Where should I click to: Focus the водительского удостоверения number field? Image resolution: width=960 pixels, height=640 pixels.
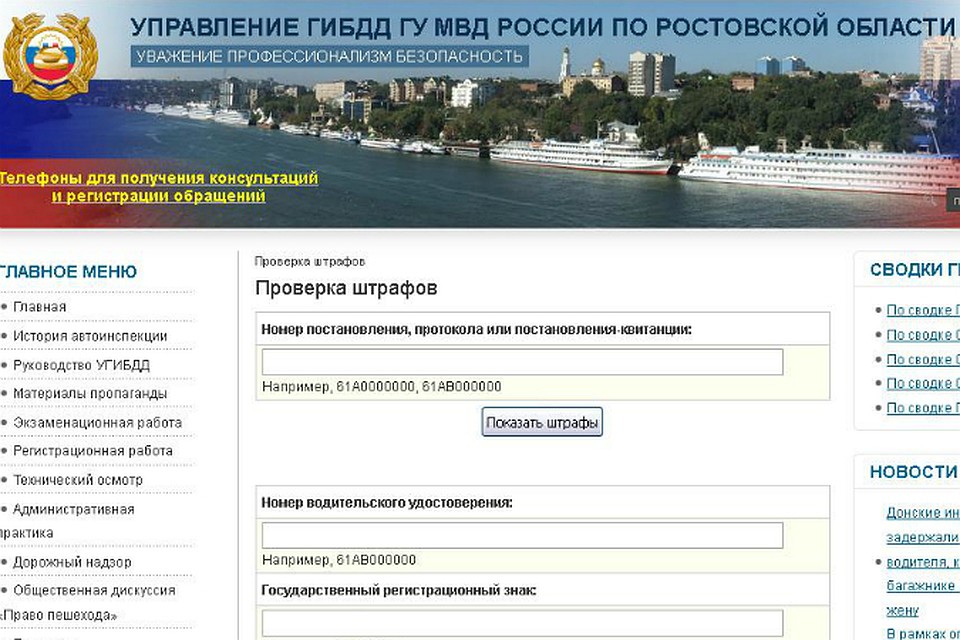click(x=522, y=535)
